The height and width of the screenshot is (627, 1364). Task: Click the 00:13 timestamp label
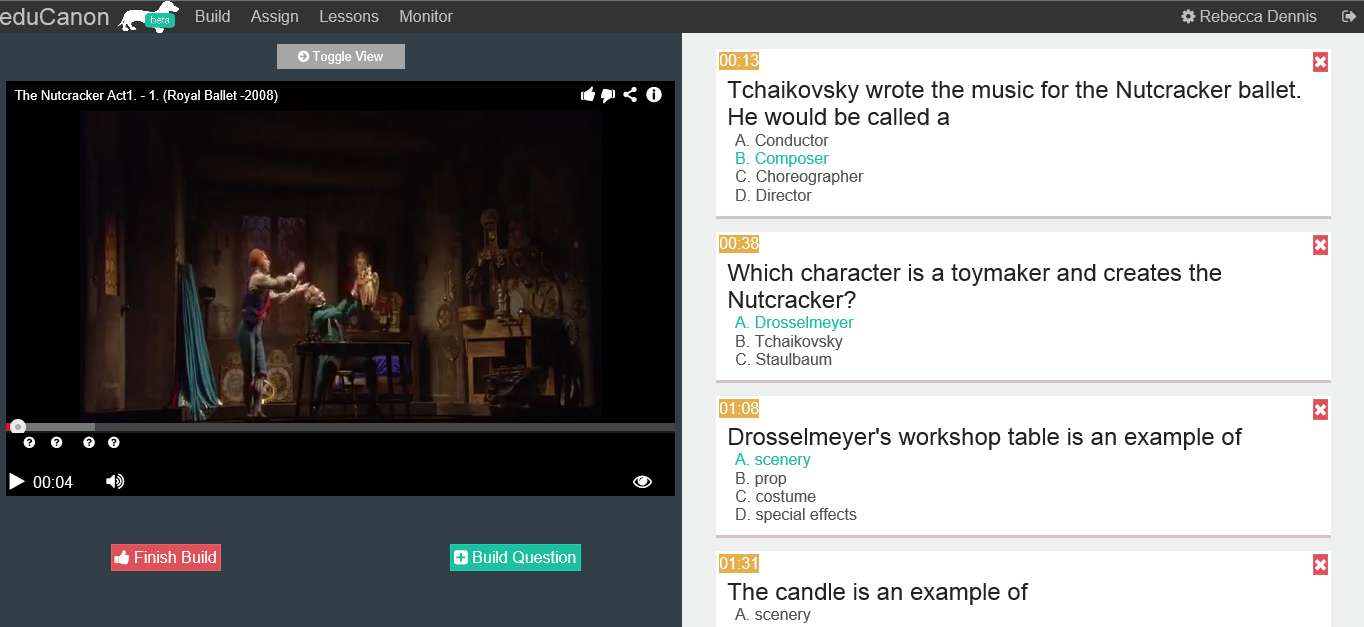click(x=739, y=61)
